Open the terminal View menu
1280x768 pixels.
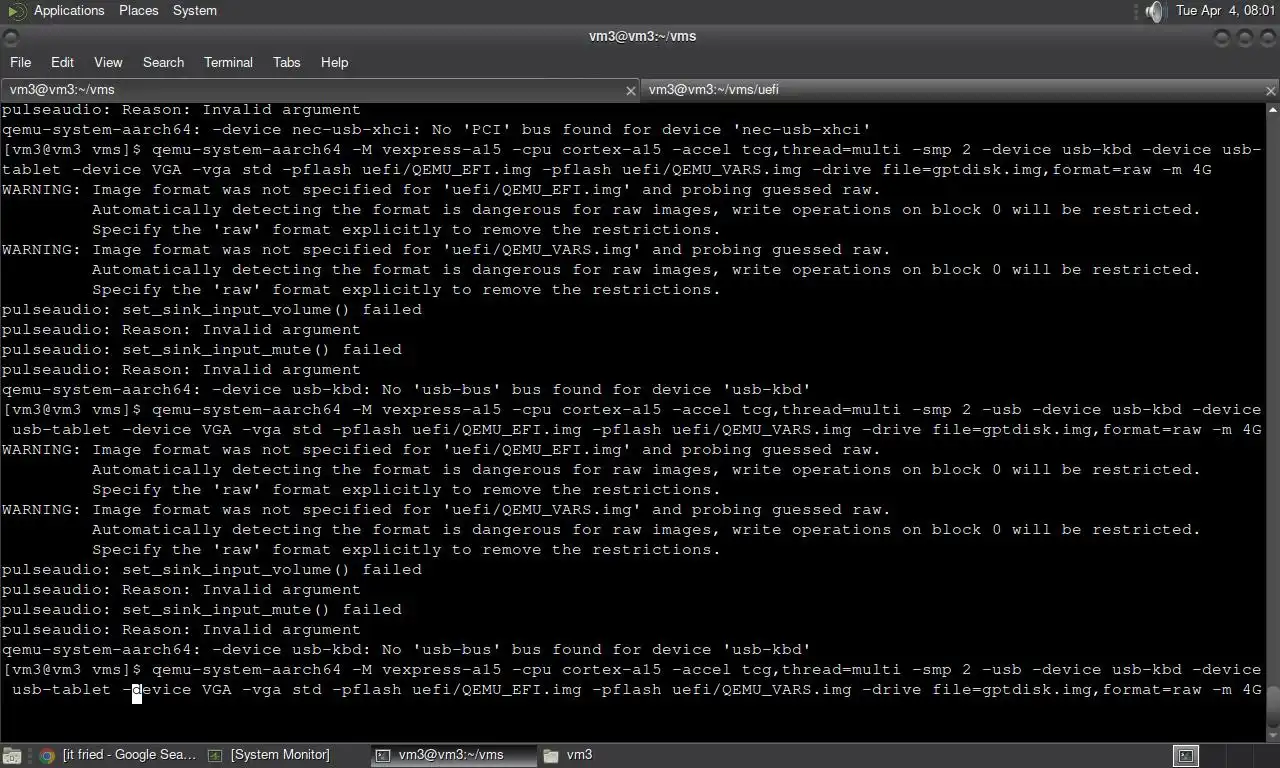pyautogui.click(x=108, y=62)
